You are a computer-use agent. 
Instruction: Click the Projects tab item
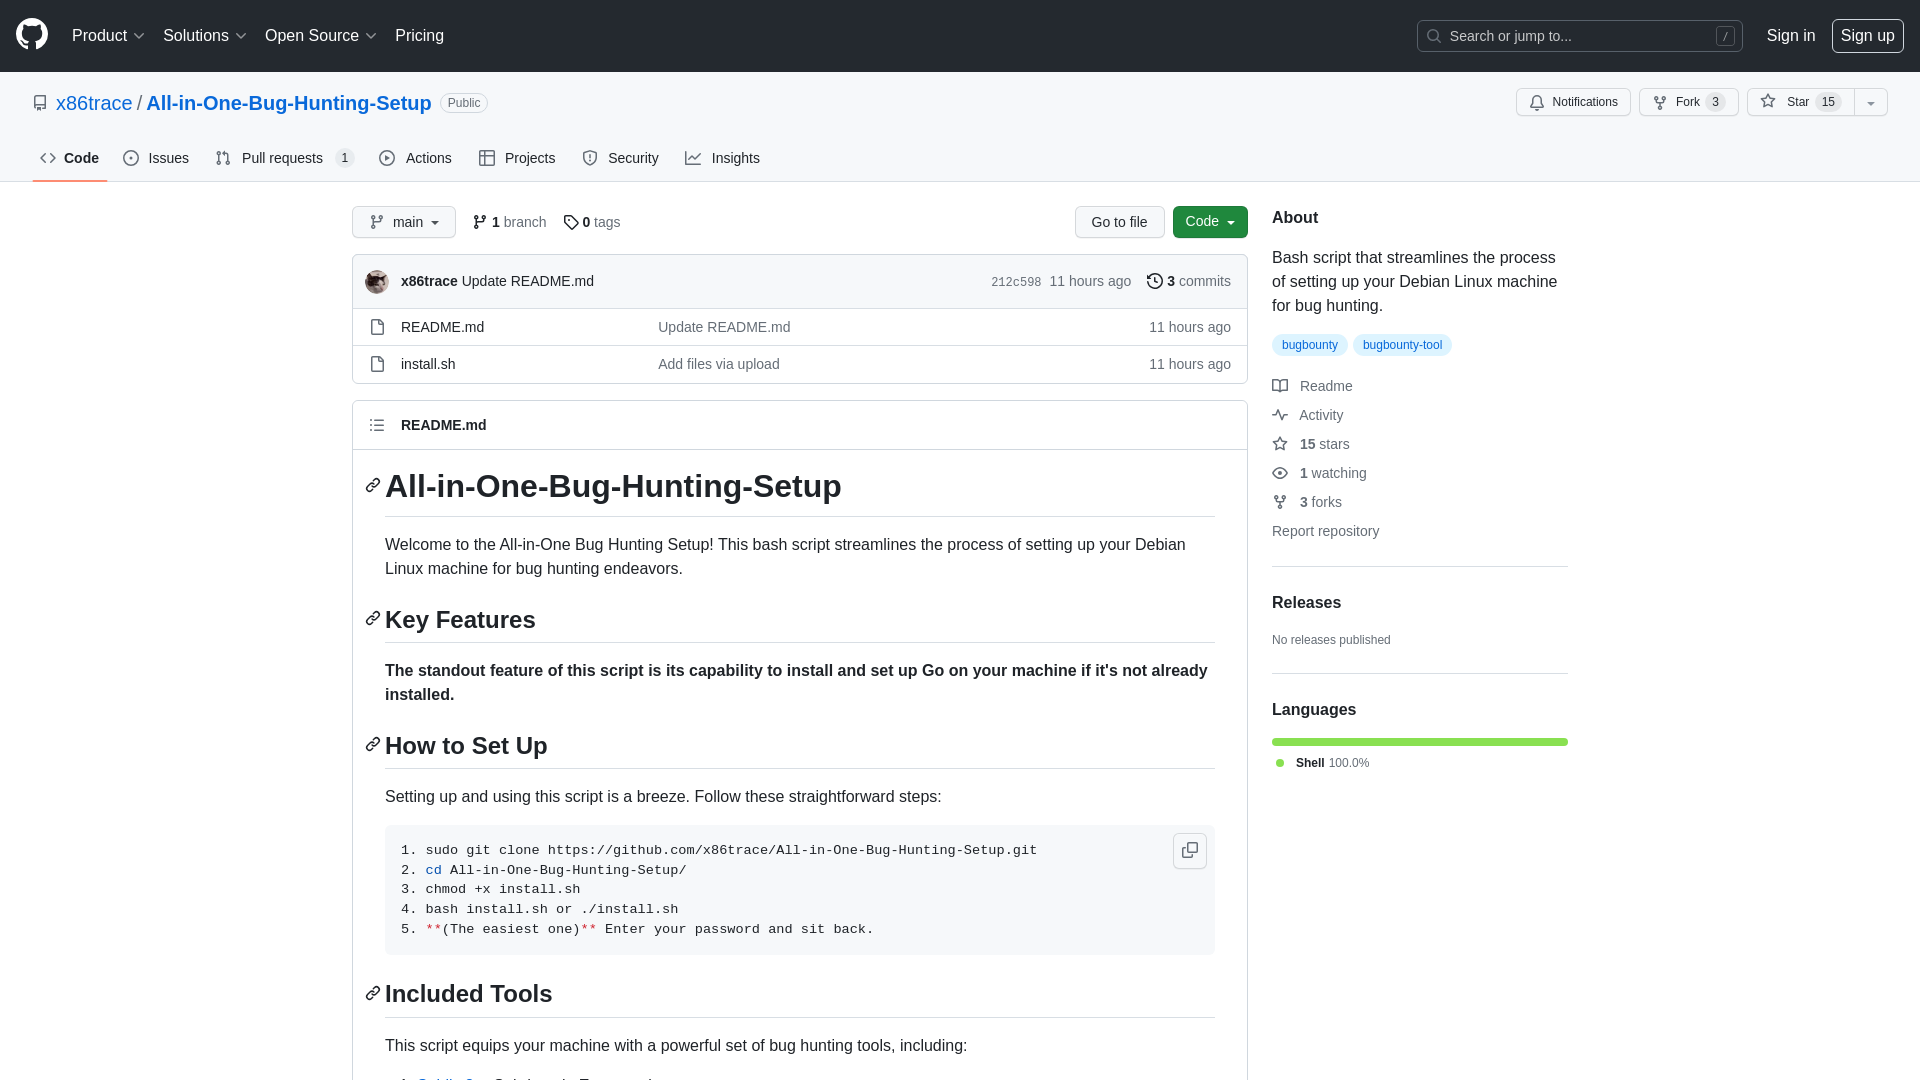[516, 157]
